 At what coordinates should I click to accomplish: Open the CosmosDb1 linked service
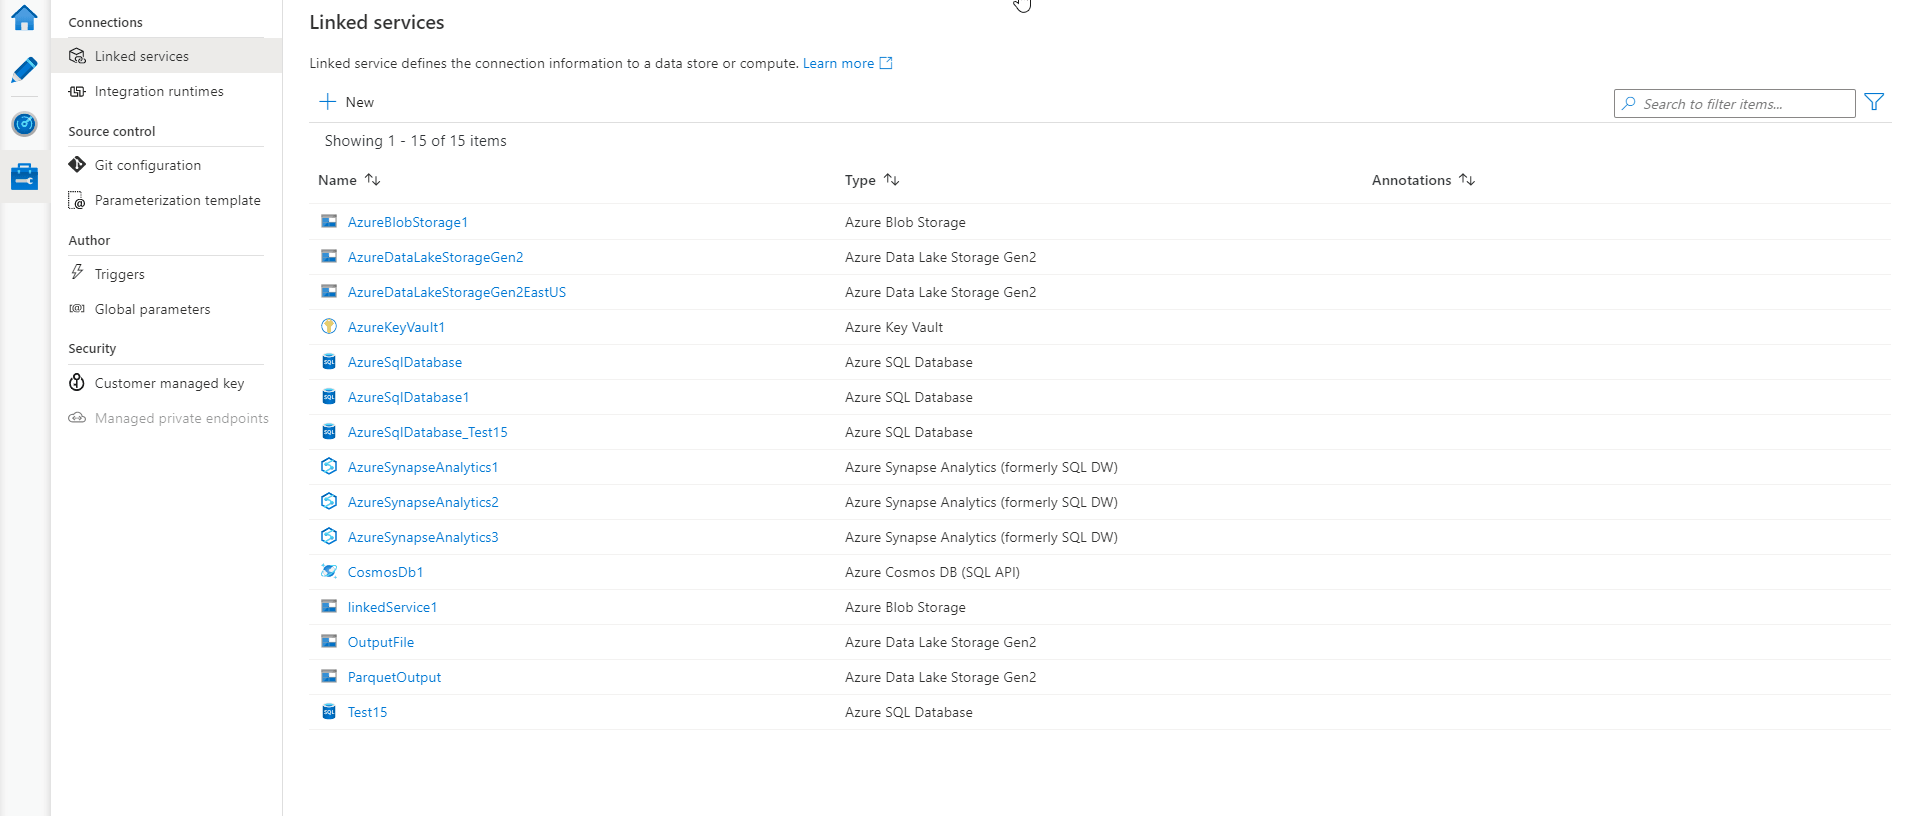(385, 572)
